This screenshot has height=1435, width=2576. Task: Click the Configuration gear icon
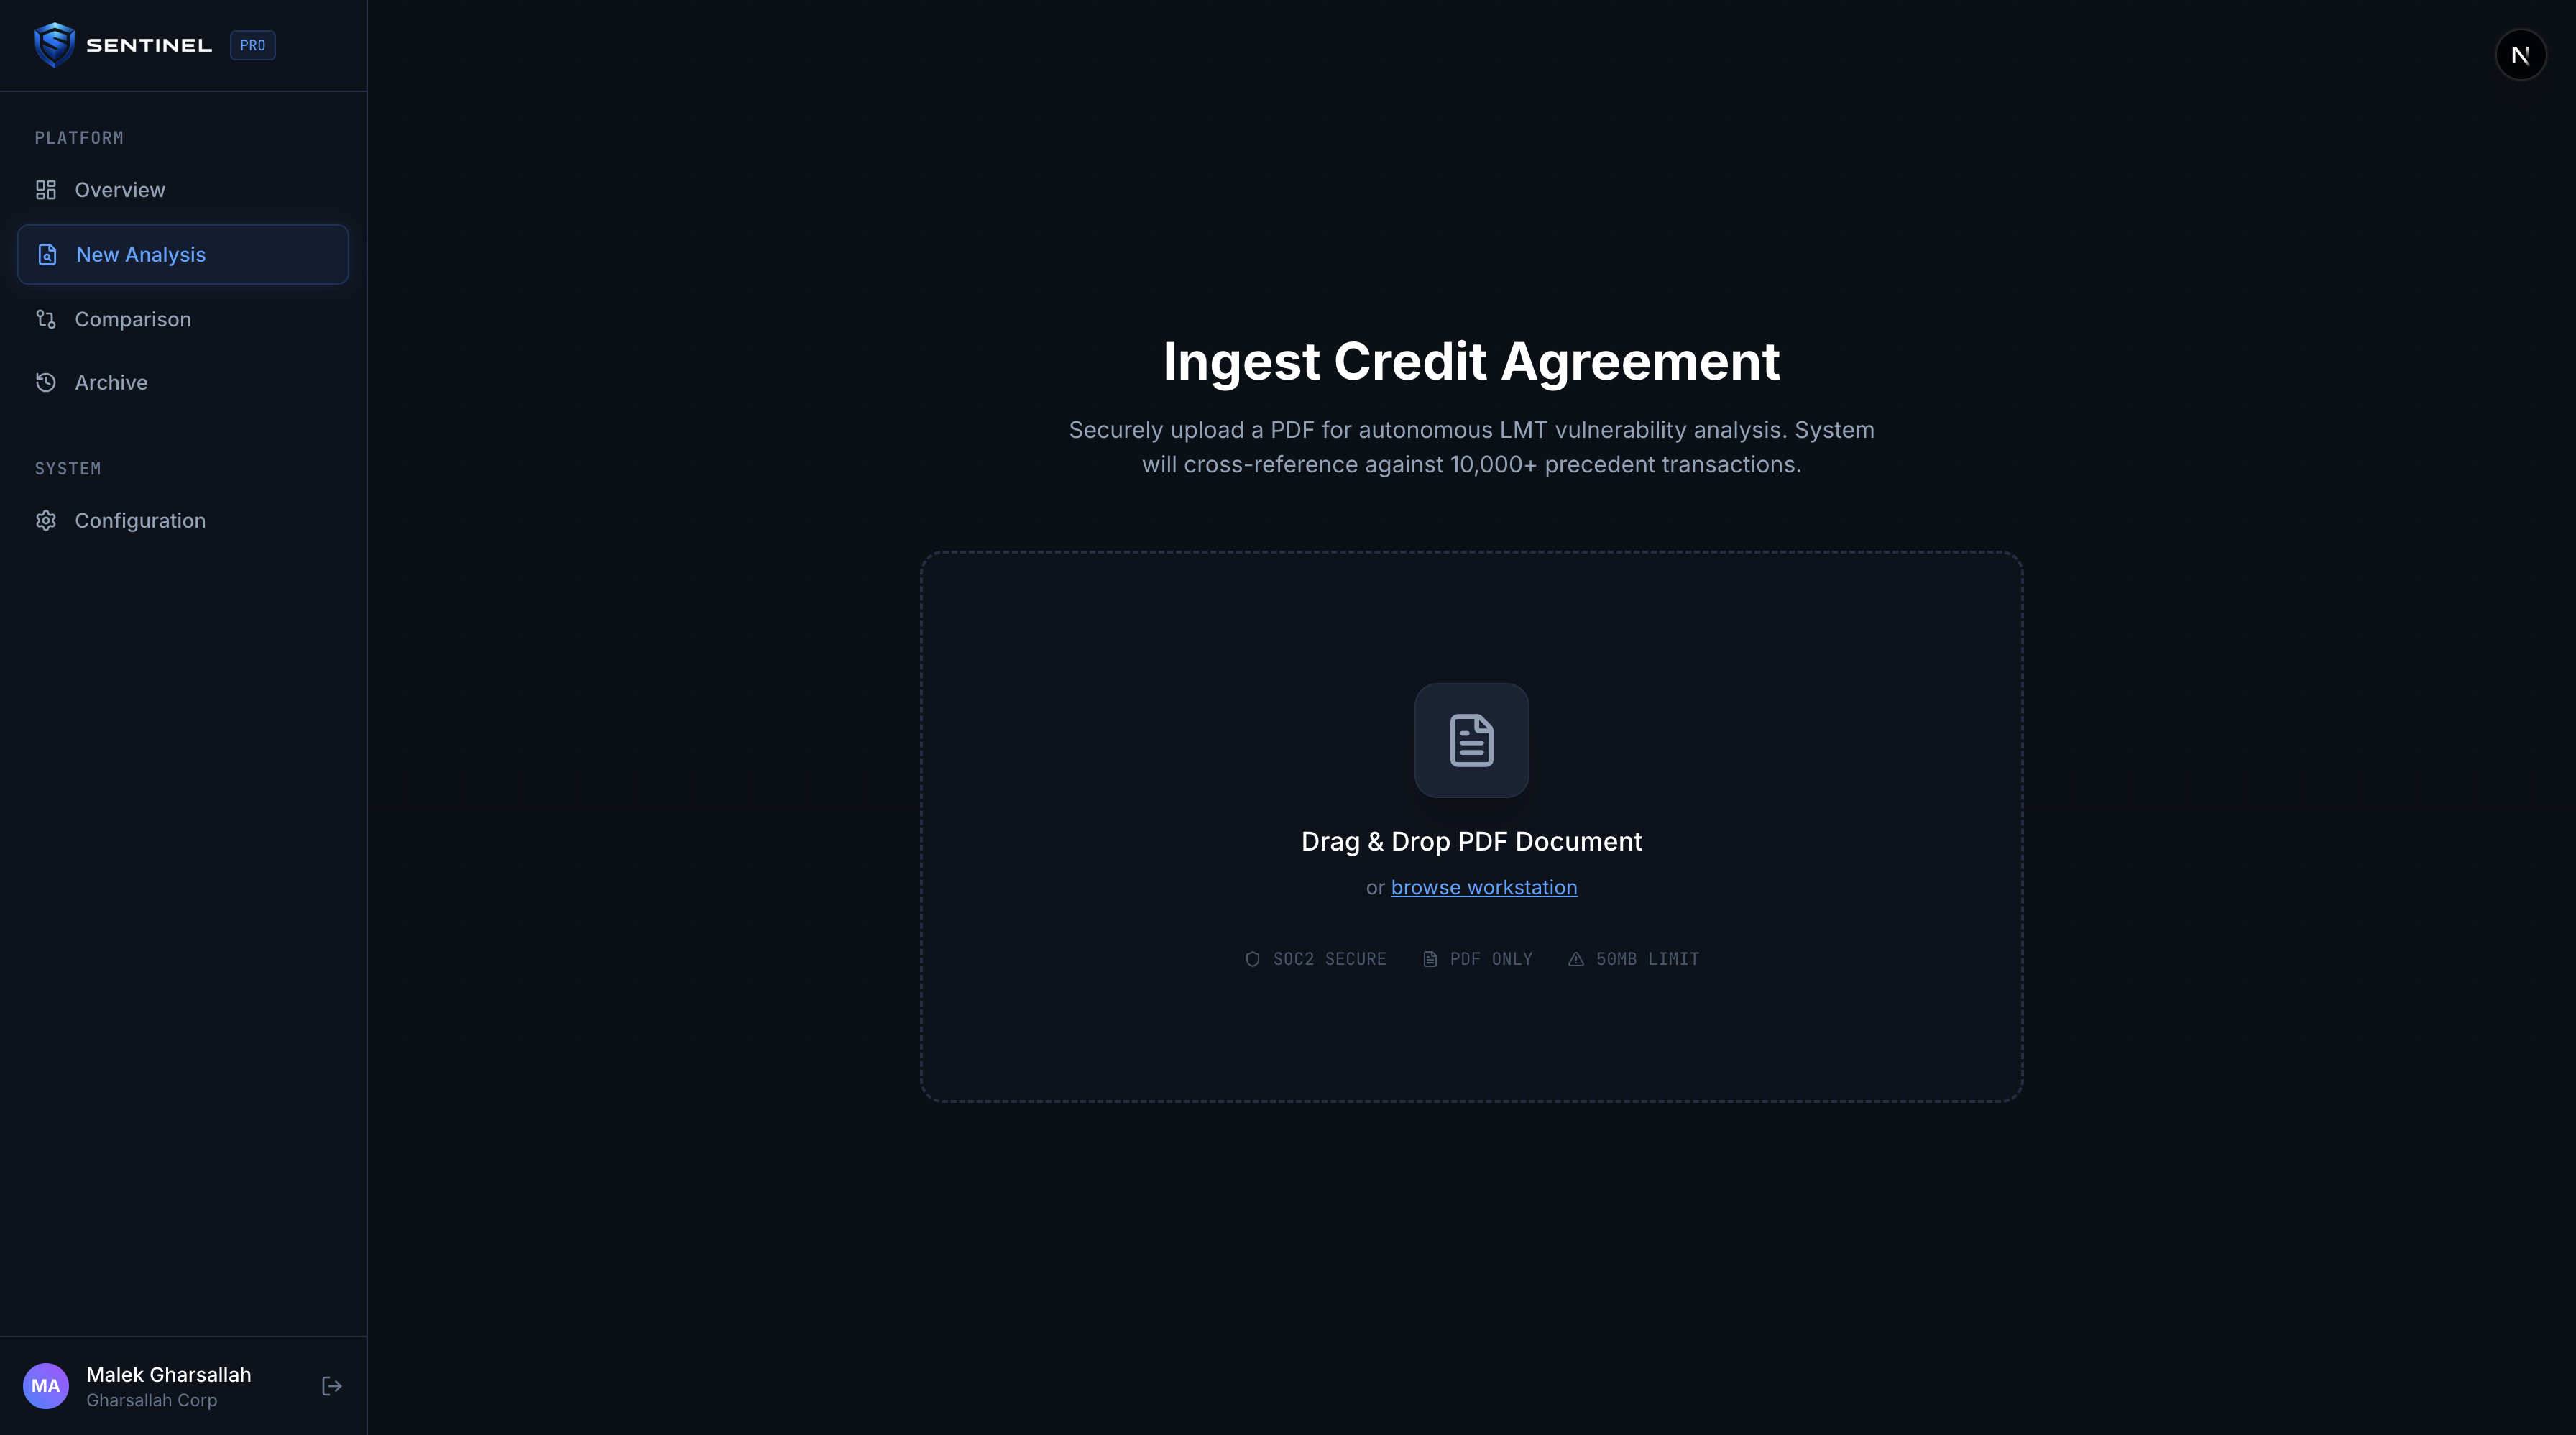click(x=46, y=521)
